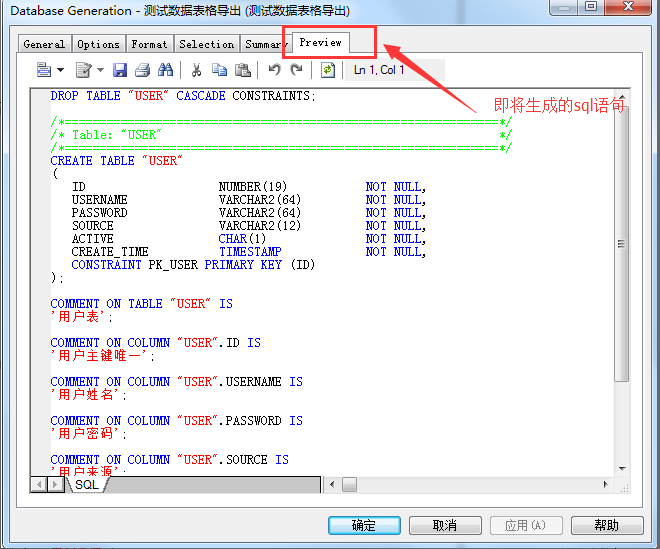
Task: Click the DROP TABLE statement line
Action: pos(183,96)
